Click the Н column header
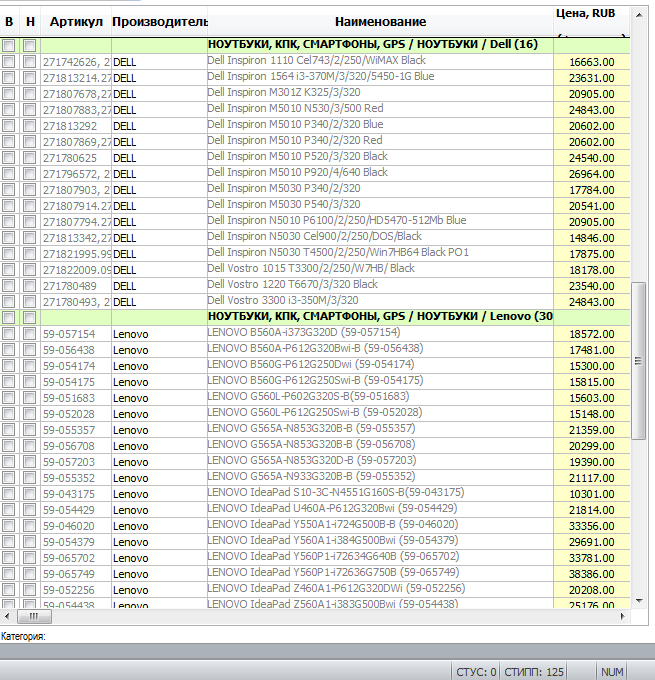Image resolution: width=655 pixels, height=680 pixels. pyautogui.click(x=30, y=22)
